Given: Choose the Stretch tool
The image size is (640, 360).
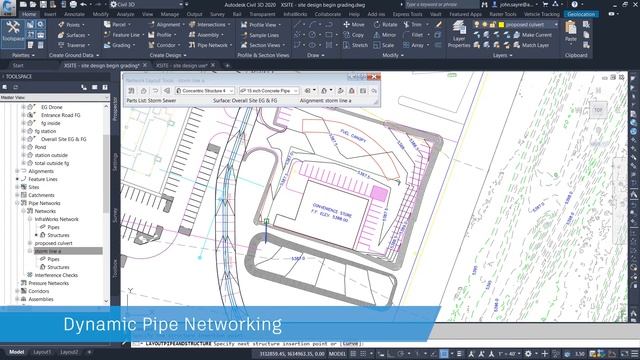Looking at the screenshot, I should [355, 45].
